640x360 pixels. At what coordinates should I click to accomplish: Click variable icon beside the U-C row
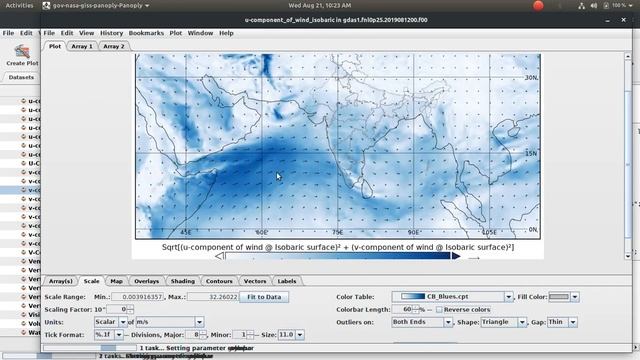click(24, 163)
